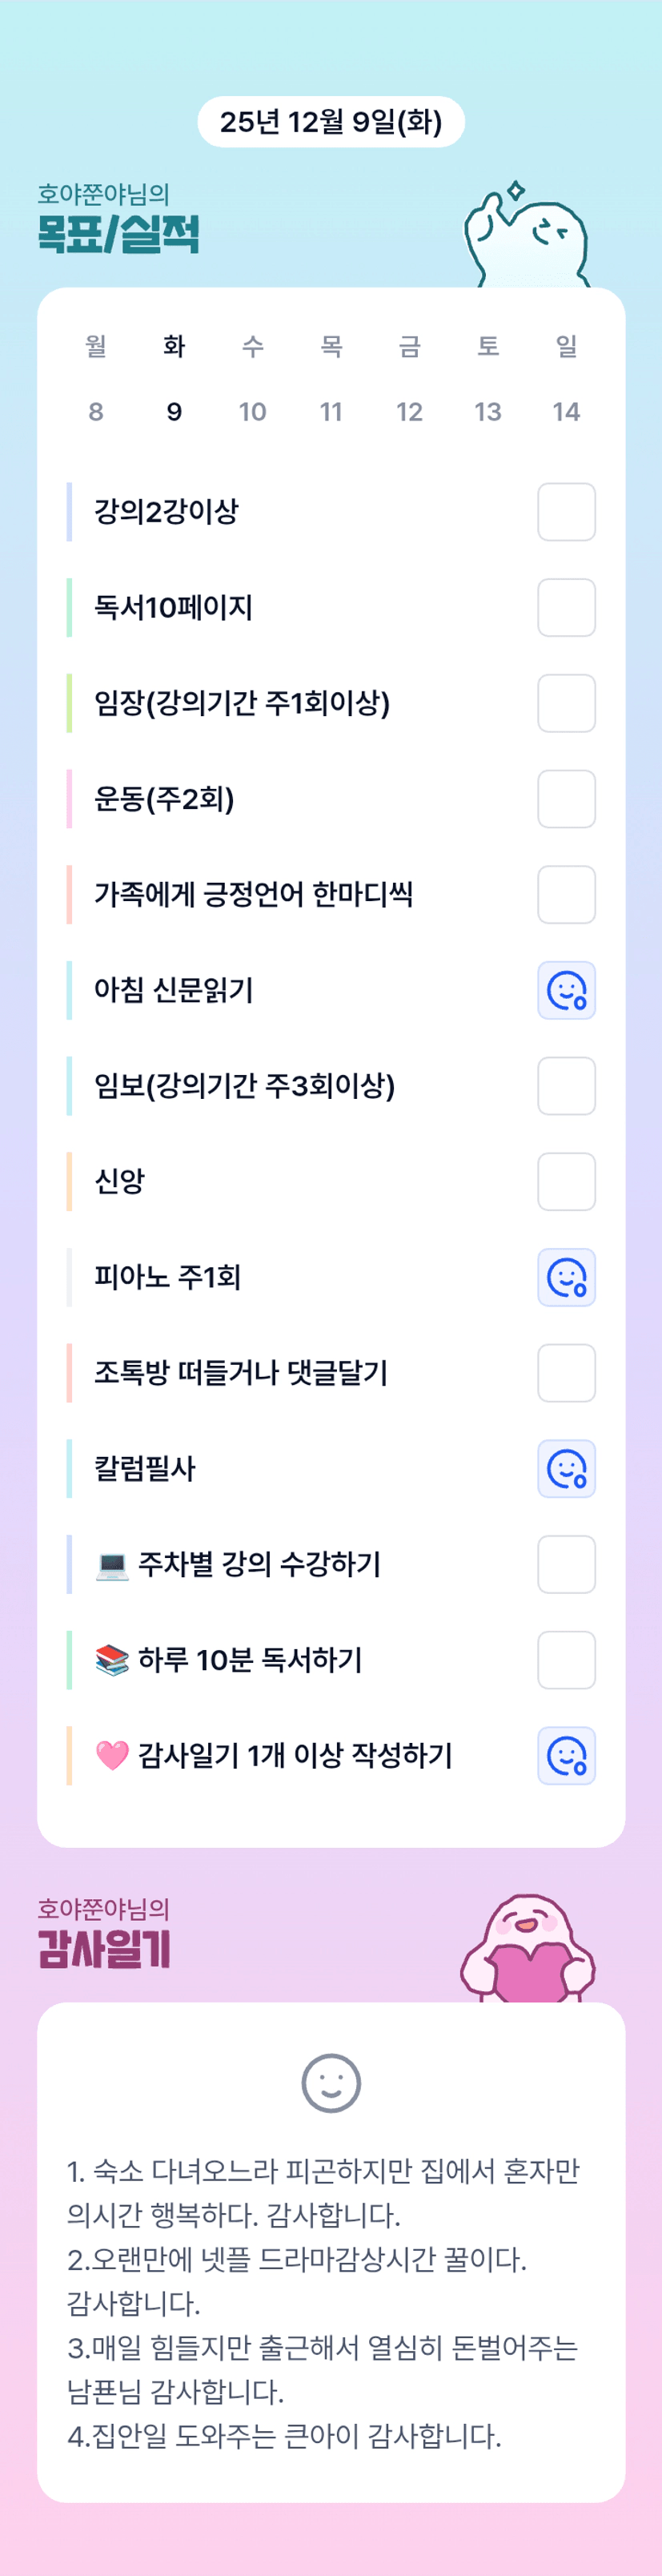The image size is (662, 2576).
Task: Check the 신앙 goal checkbox
Action: coord(566,1181)
